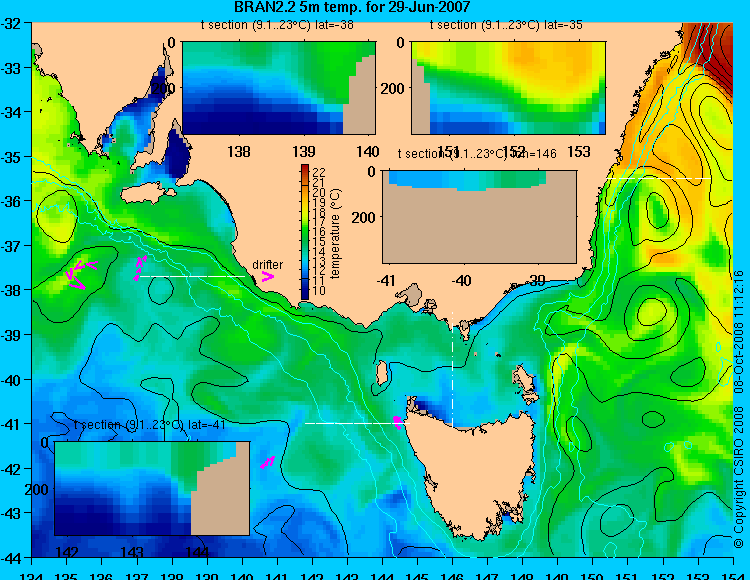Click the vertical temperature color bar
The height and width of the screenshot is (580, 750).
click(305, 232)
